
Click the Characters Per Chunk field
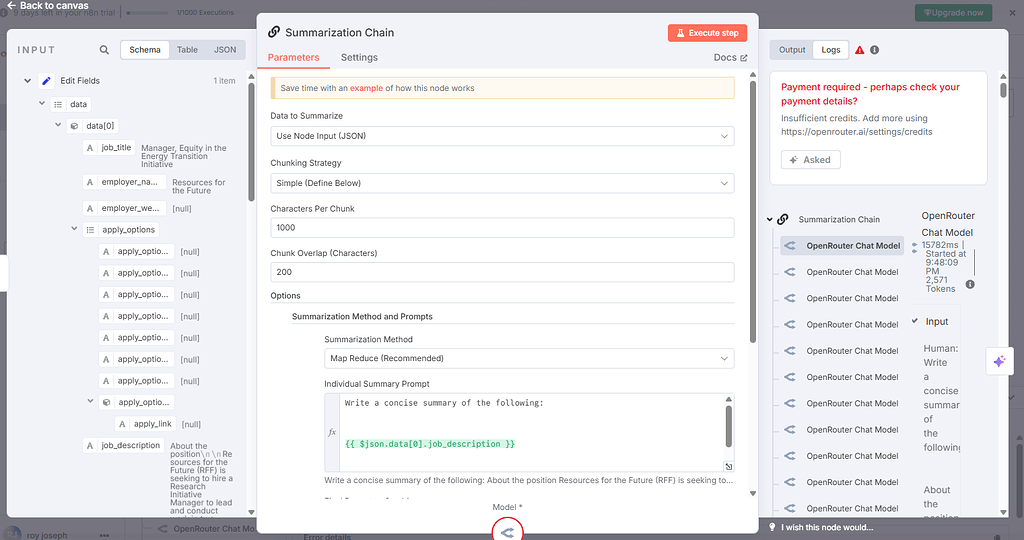[502, 228]
